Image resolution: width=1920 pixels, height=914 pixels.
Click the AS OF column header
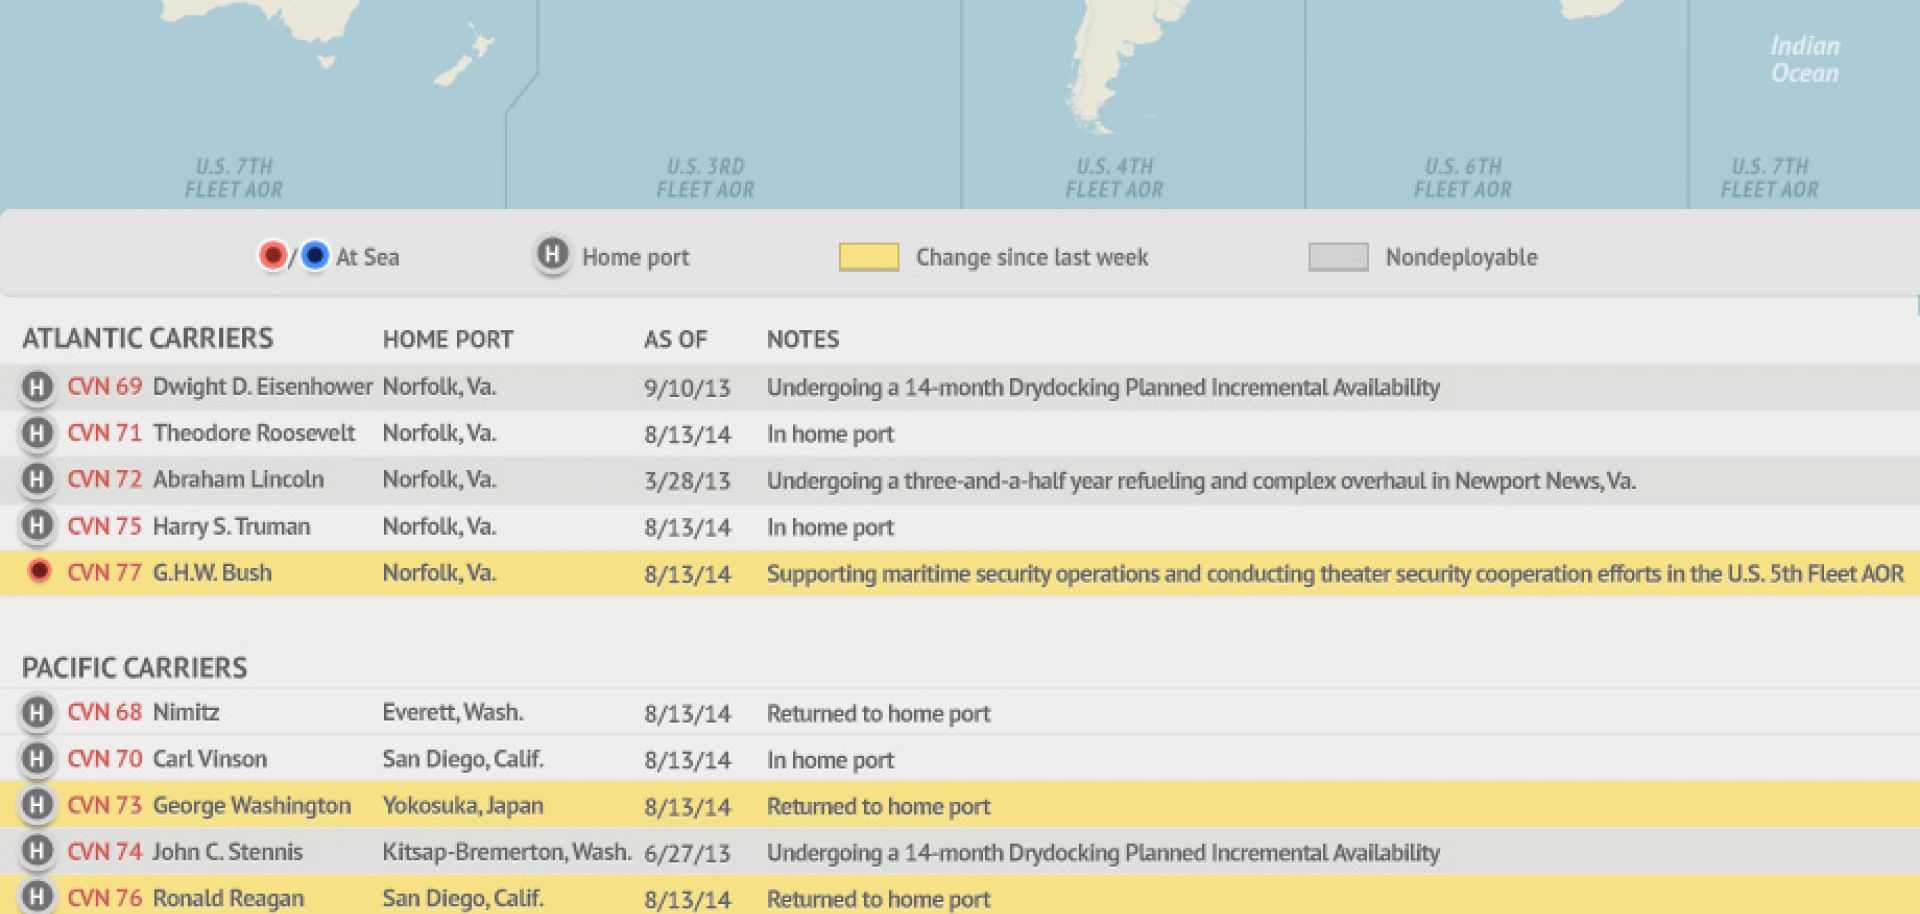[x=675, y=339]
